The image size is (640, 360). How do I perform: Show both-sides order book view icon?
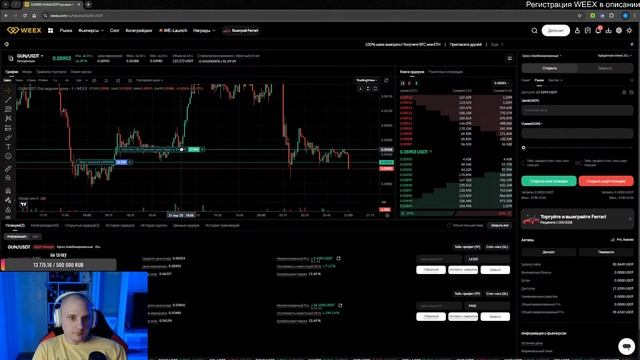[402, 83]
